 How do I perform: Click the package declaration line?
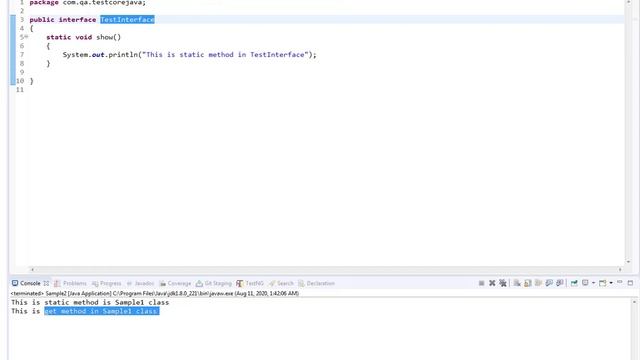87,2
